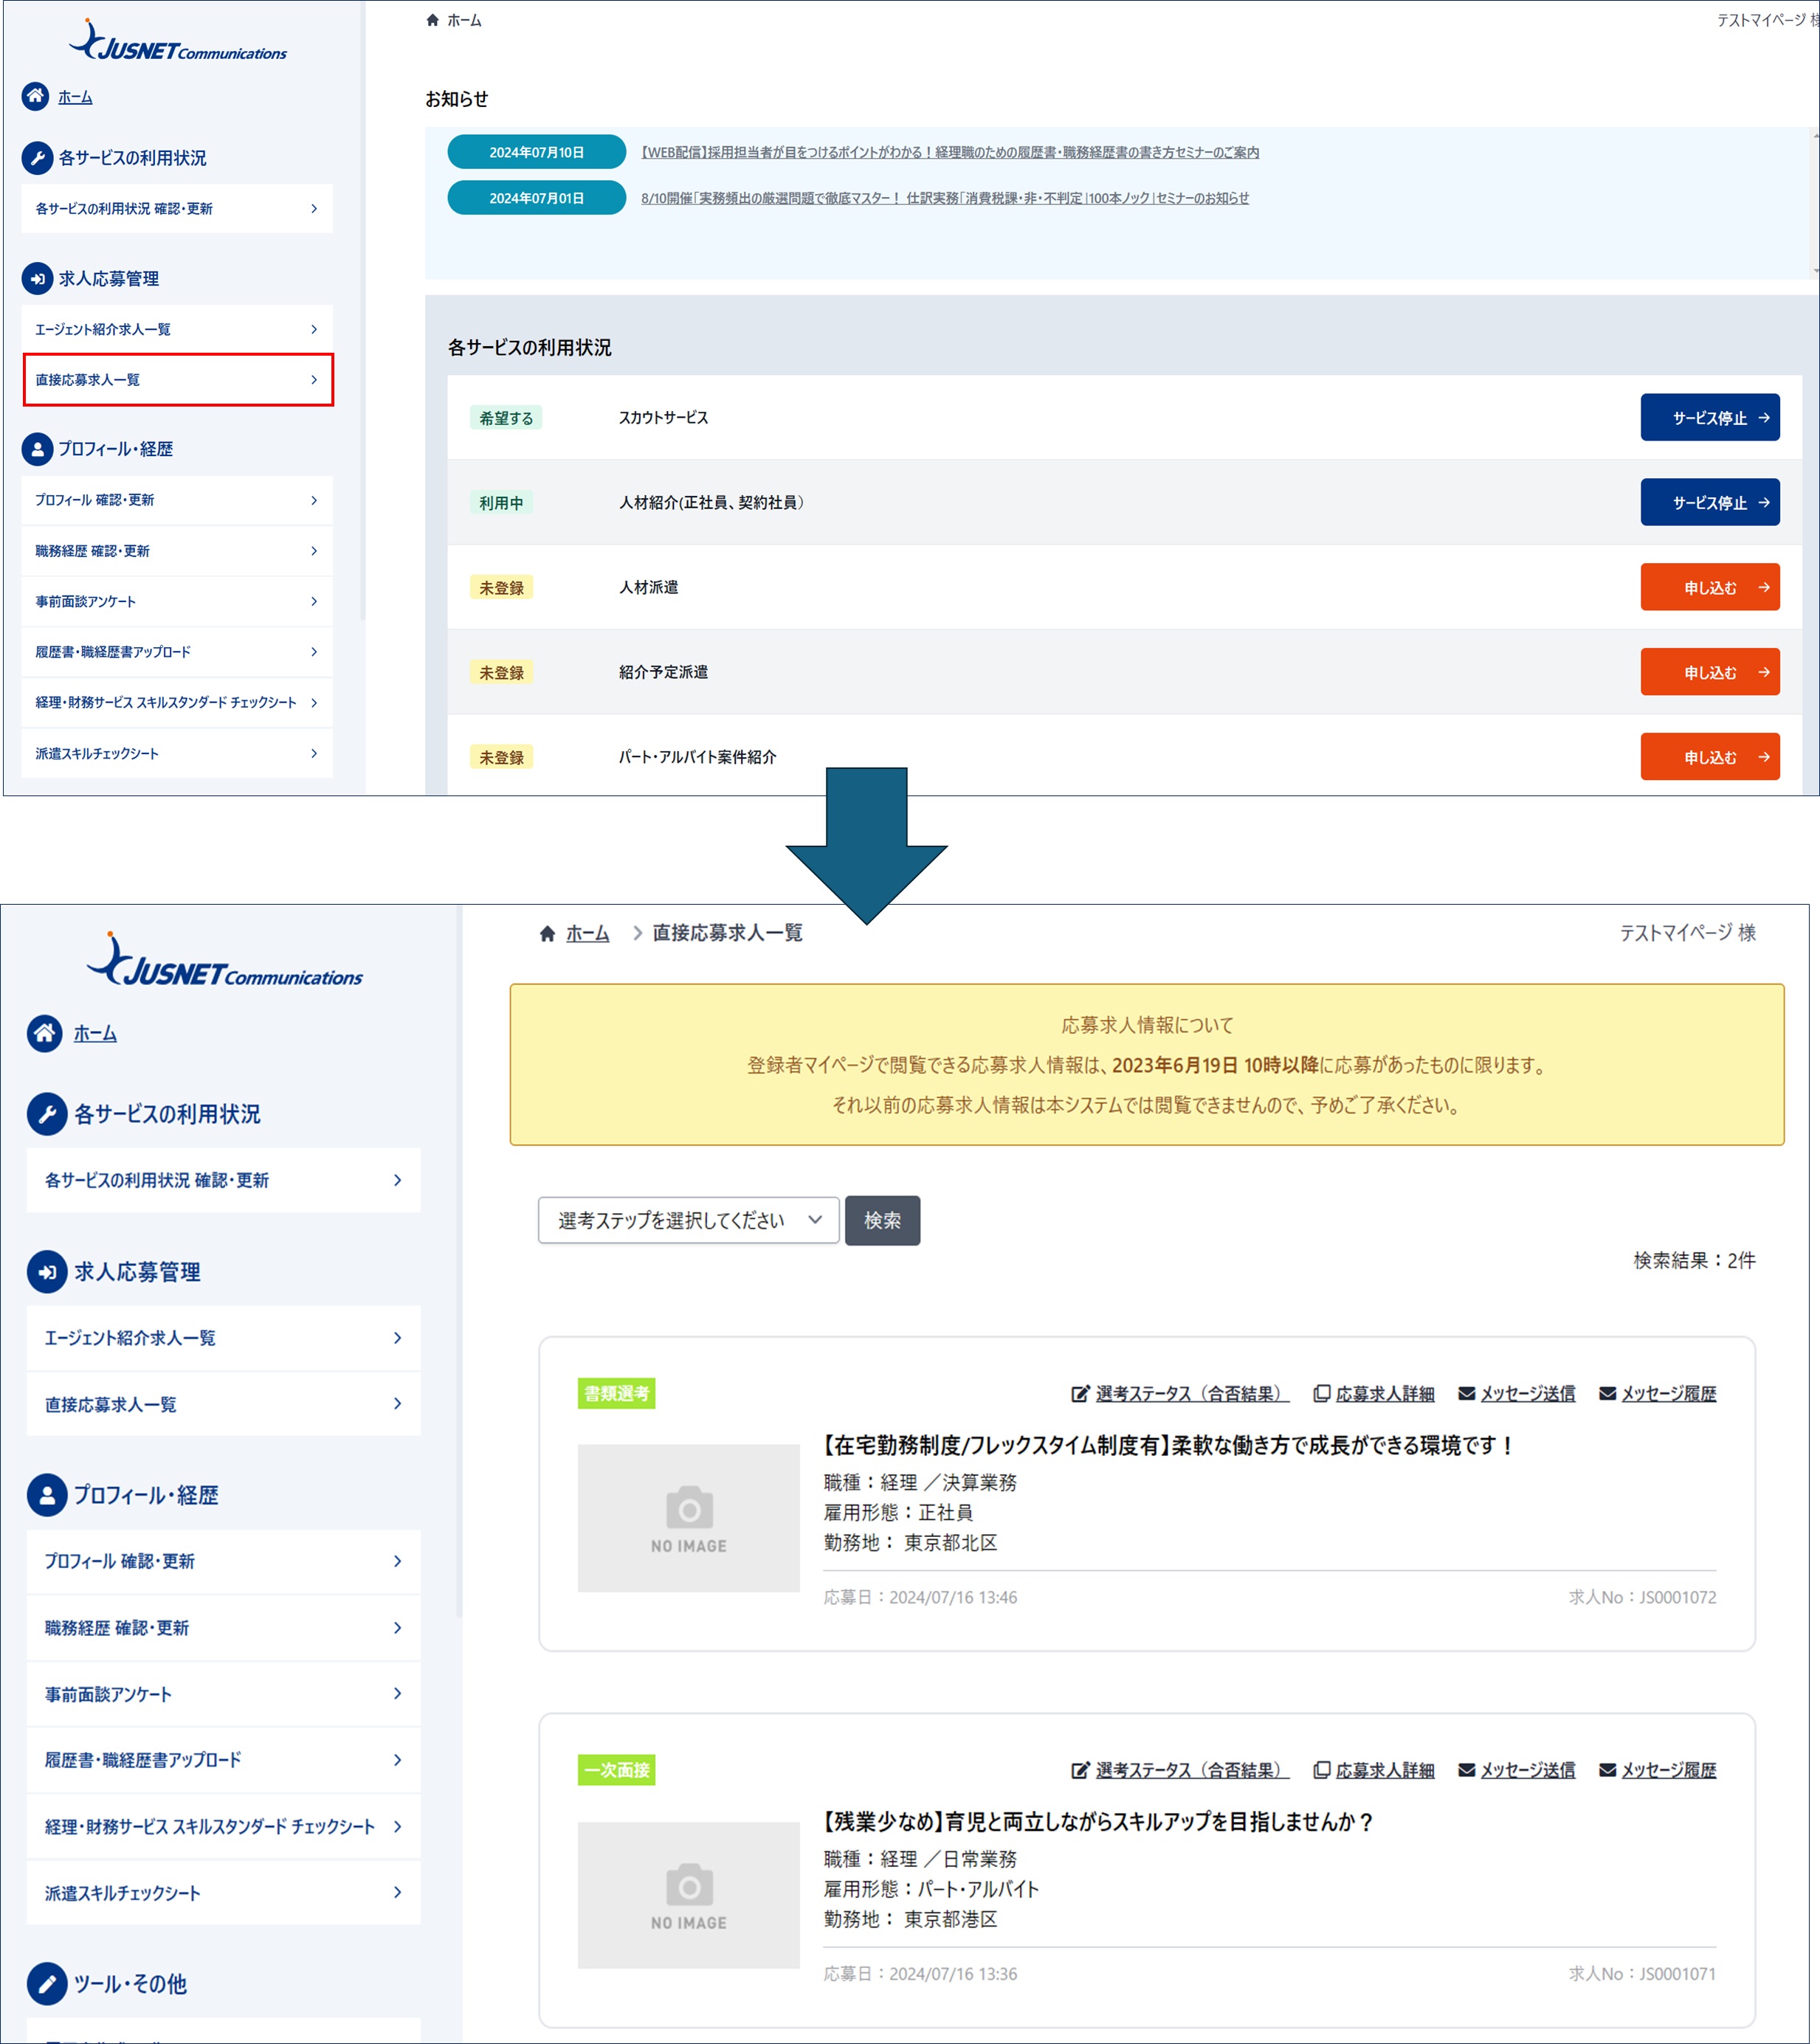
Task: Click the login-arrow icon beside 求人応募管理 in the Home page sidebar
Action: point(37,278)
